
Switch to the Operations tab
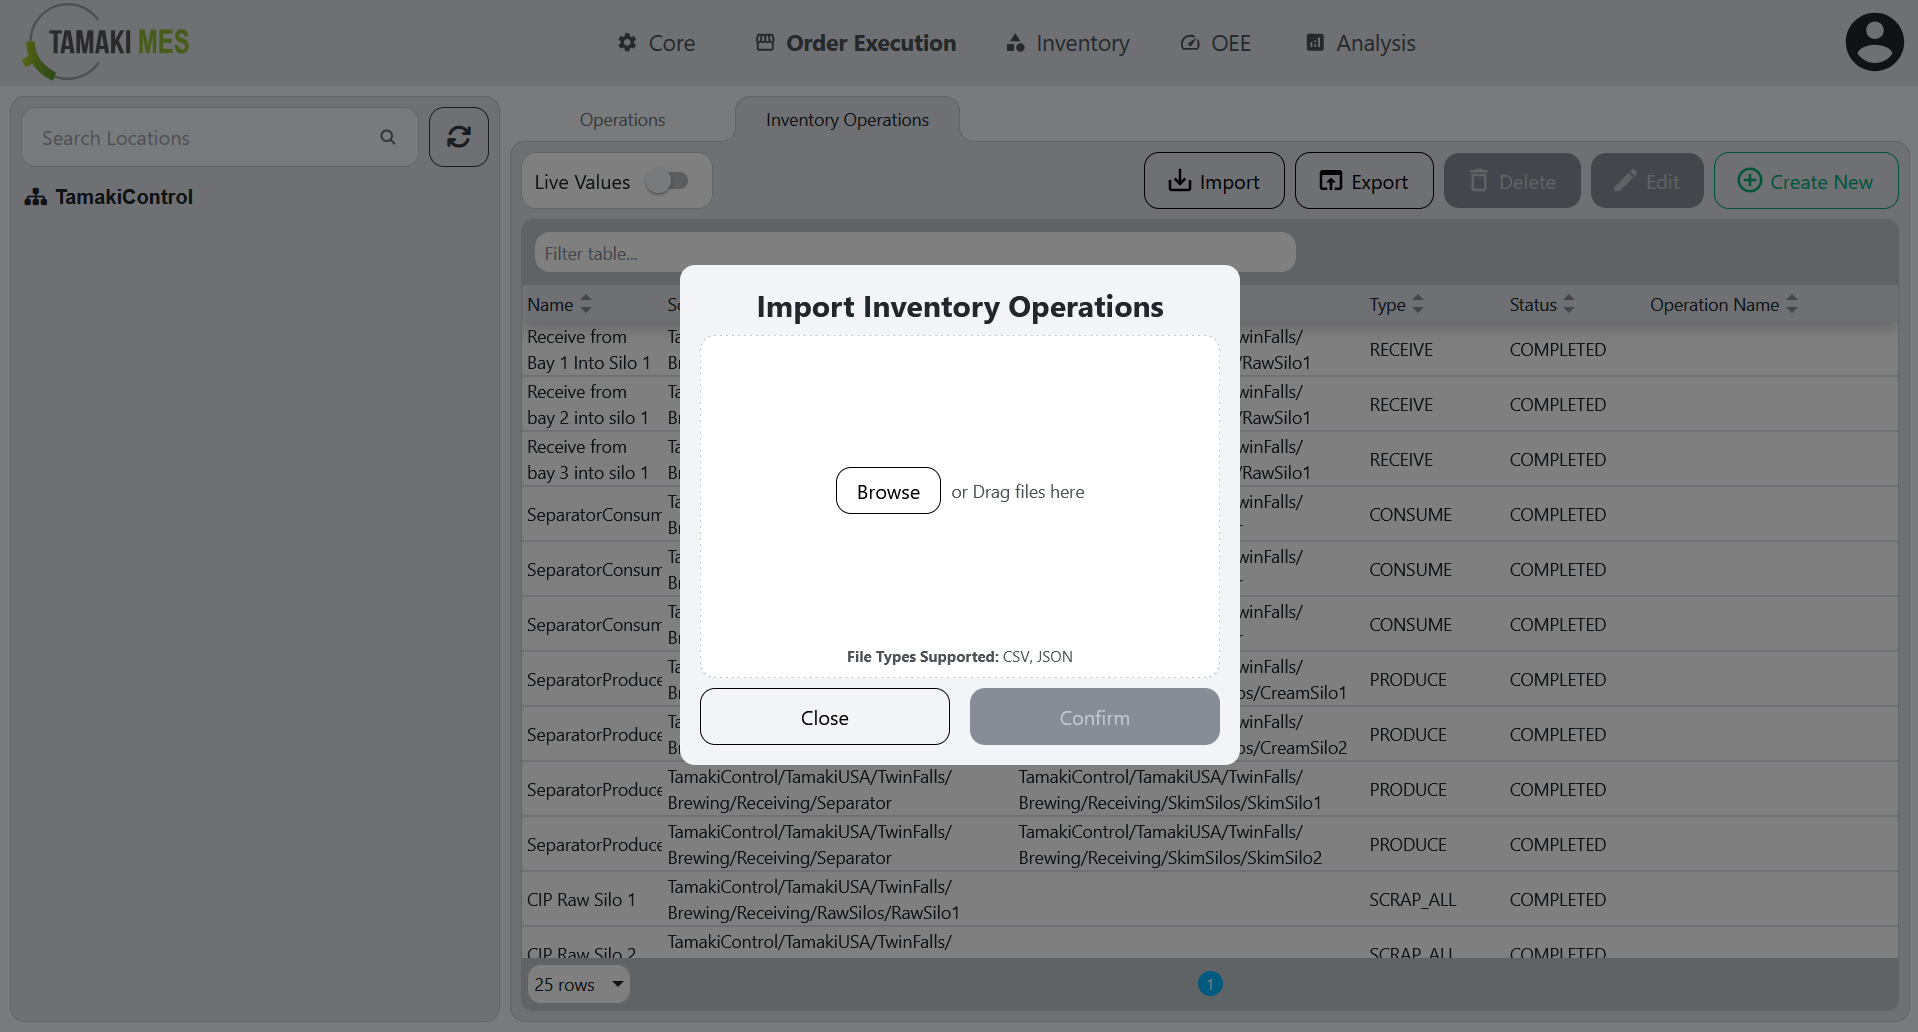click(x=621, y=119)
